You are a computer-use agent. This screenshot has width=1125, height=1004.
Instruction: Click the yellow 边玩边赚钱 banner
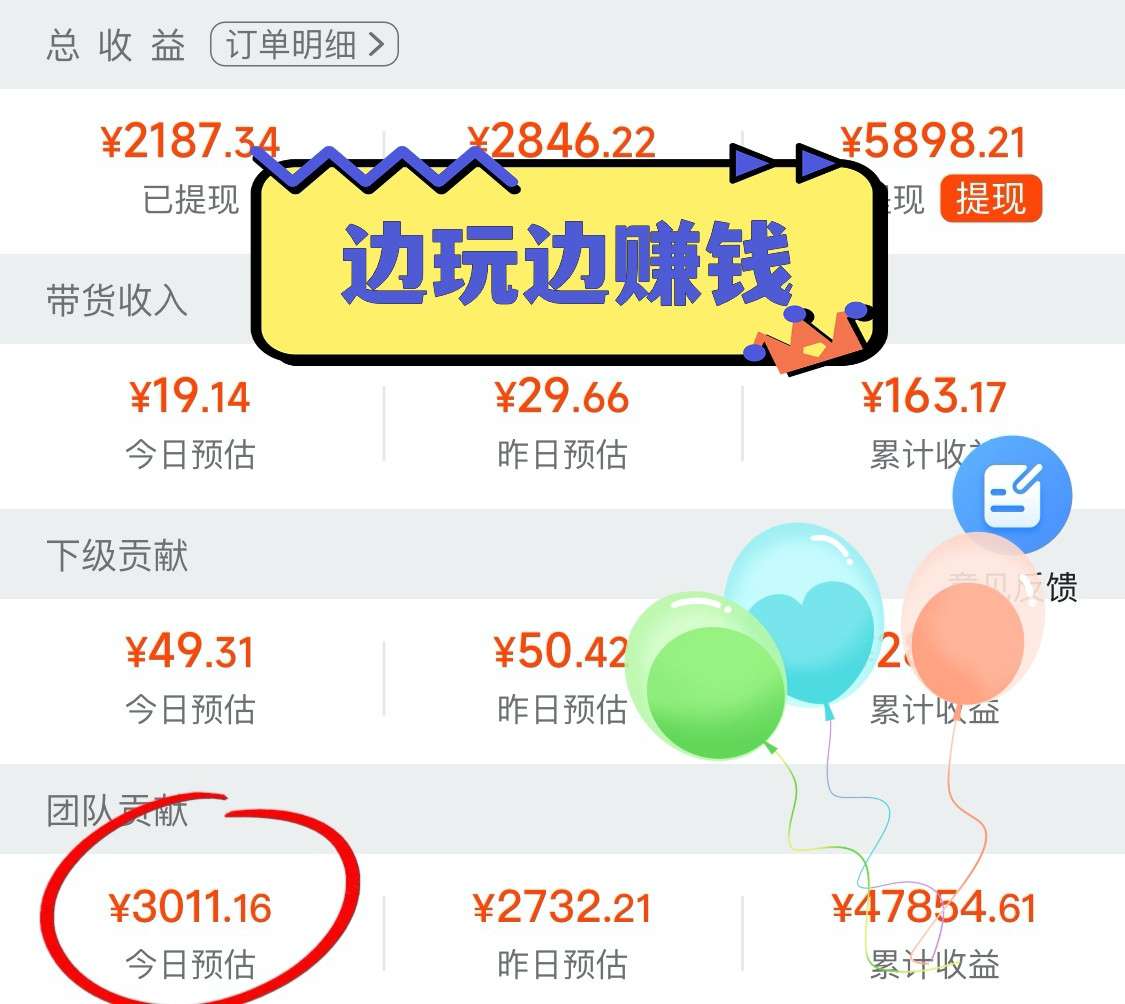[x=567, y=262]
